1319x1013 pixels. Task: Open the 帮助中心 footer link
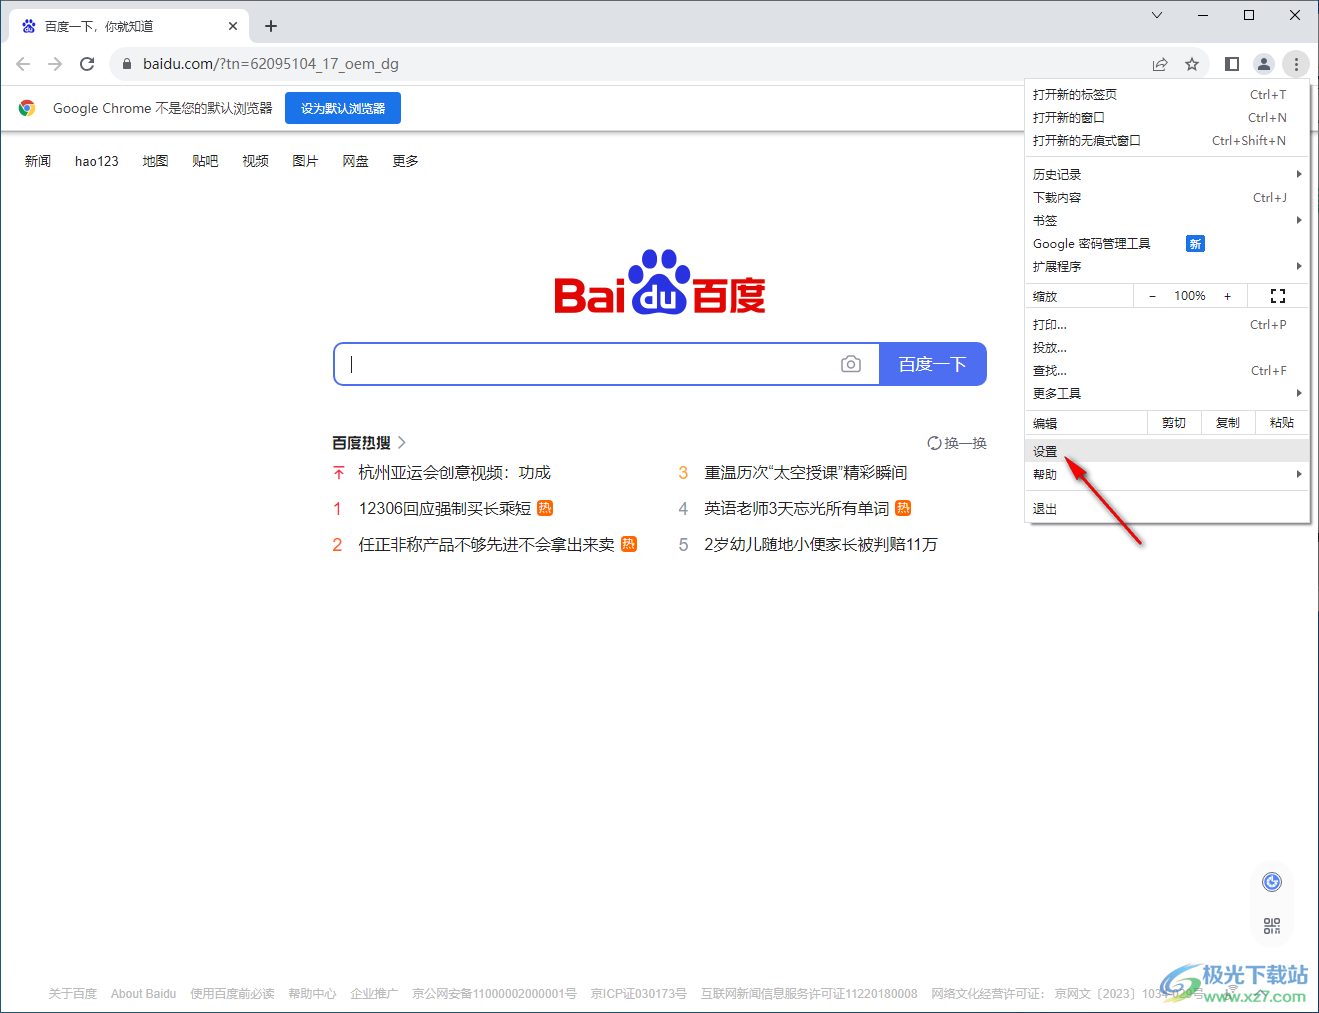(x=312, y=993)
